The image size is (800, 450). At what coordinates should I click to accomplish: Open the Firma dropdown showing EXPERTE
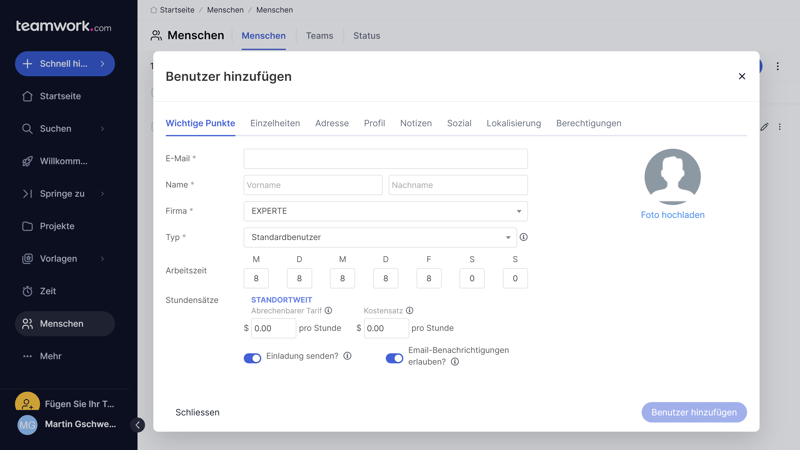385,211
